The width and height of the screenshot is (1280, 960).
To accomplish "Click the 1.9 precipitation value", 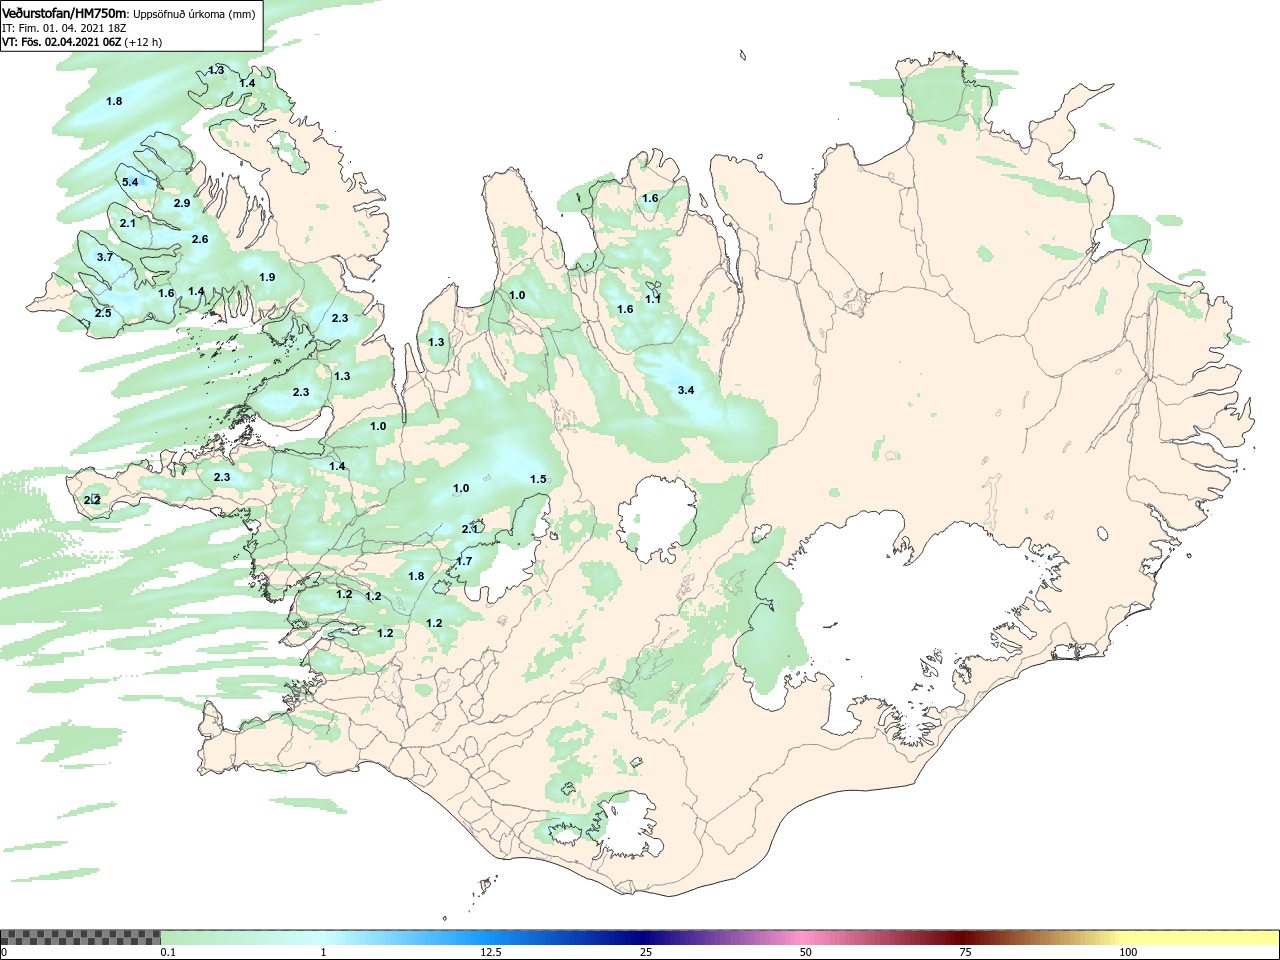I will click(267, 277).
